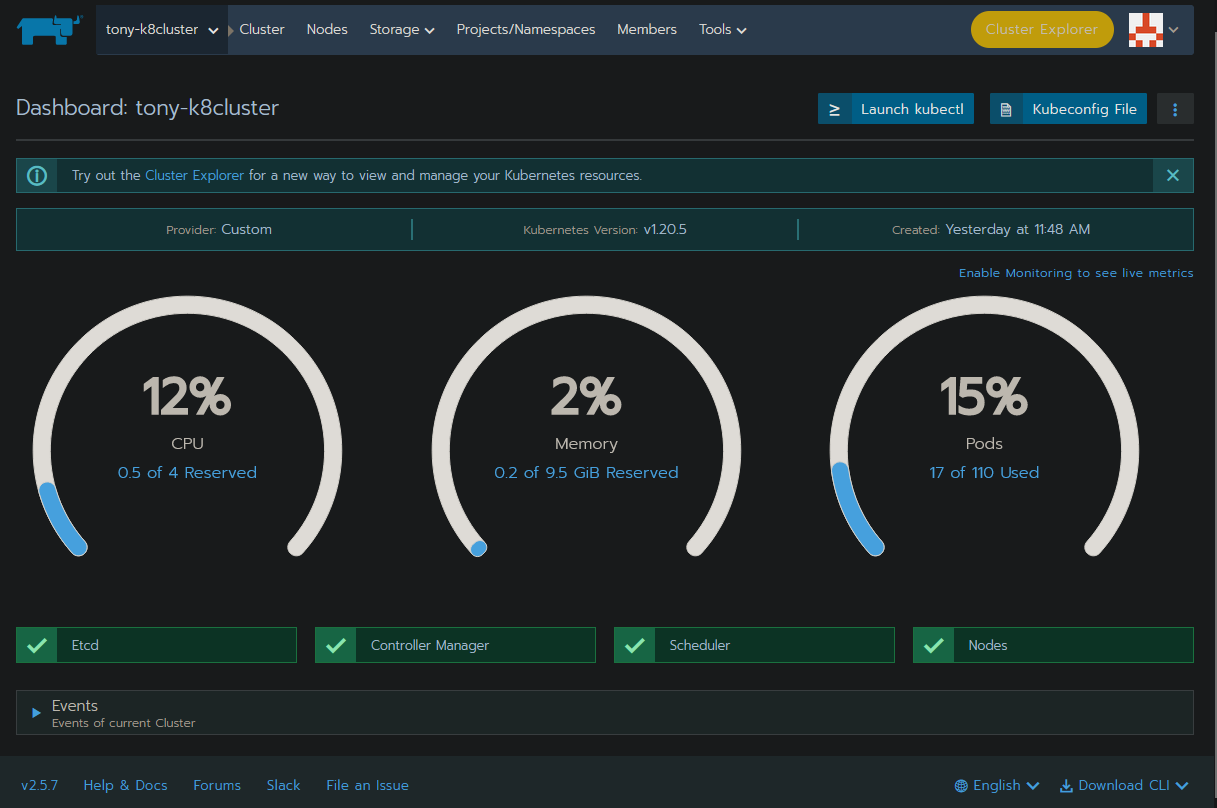Screen dimensions: 1217x808
Task: Open the tony-k8cluster cluster selector dropdown
Action: point(162,29)
